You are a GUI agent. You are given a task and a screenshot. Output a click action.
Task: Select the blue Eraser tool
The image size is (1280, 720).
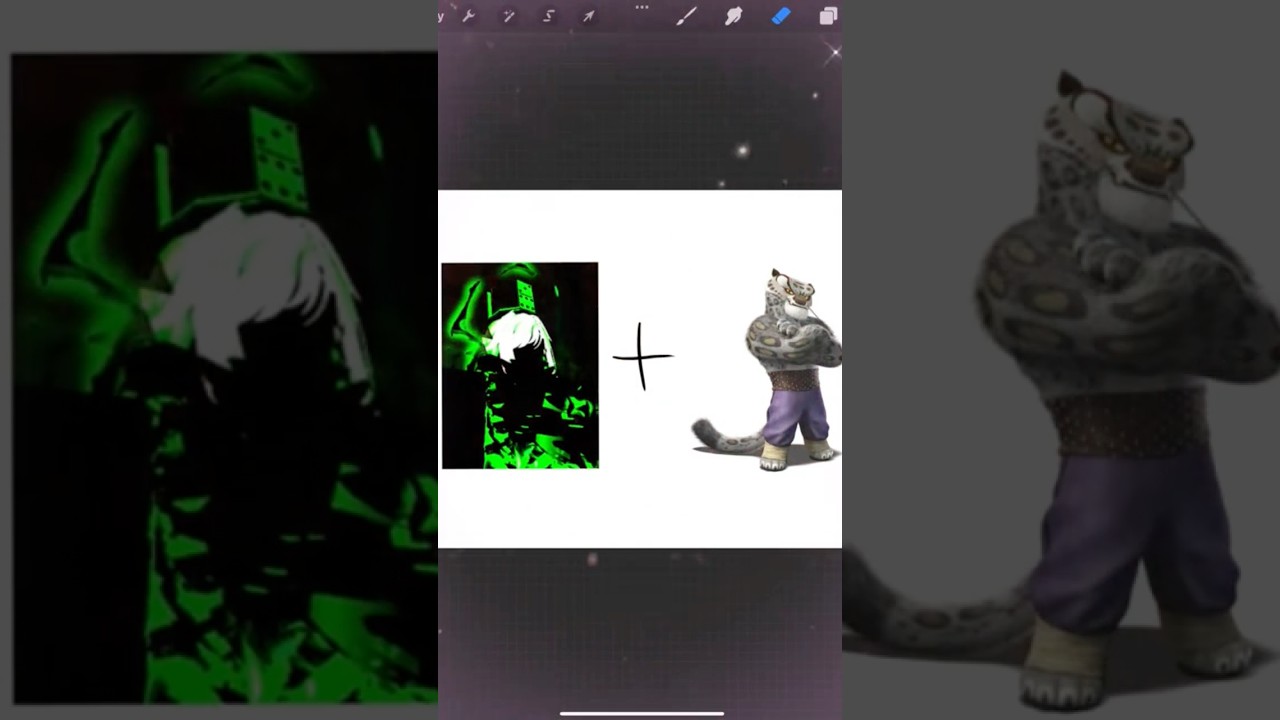781,16
